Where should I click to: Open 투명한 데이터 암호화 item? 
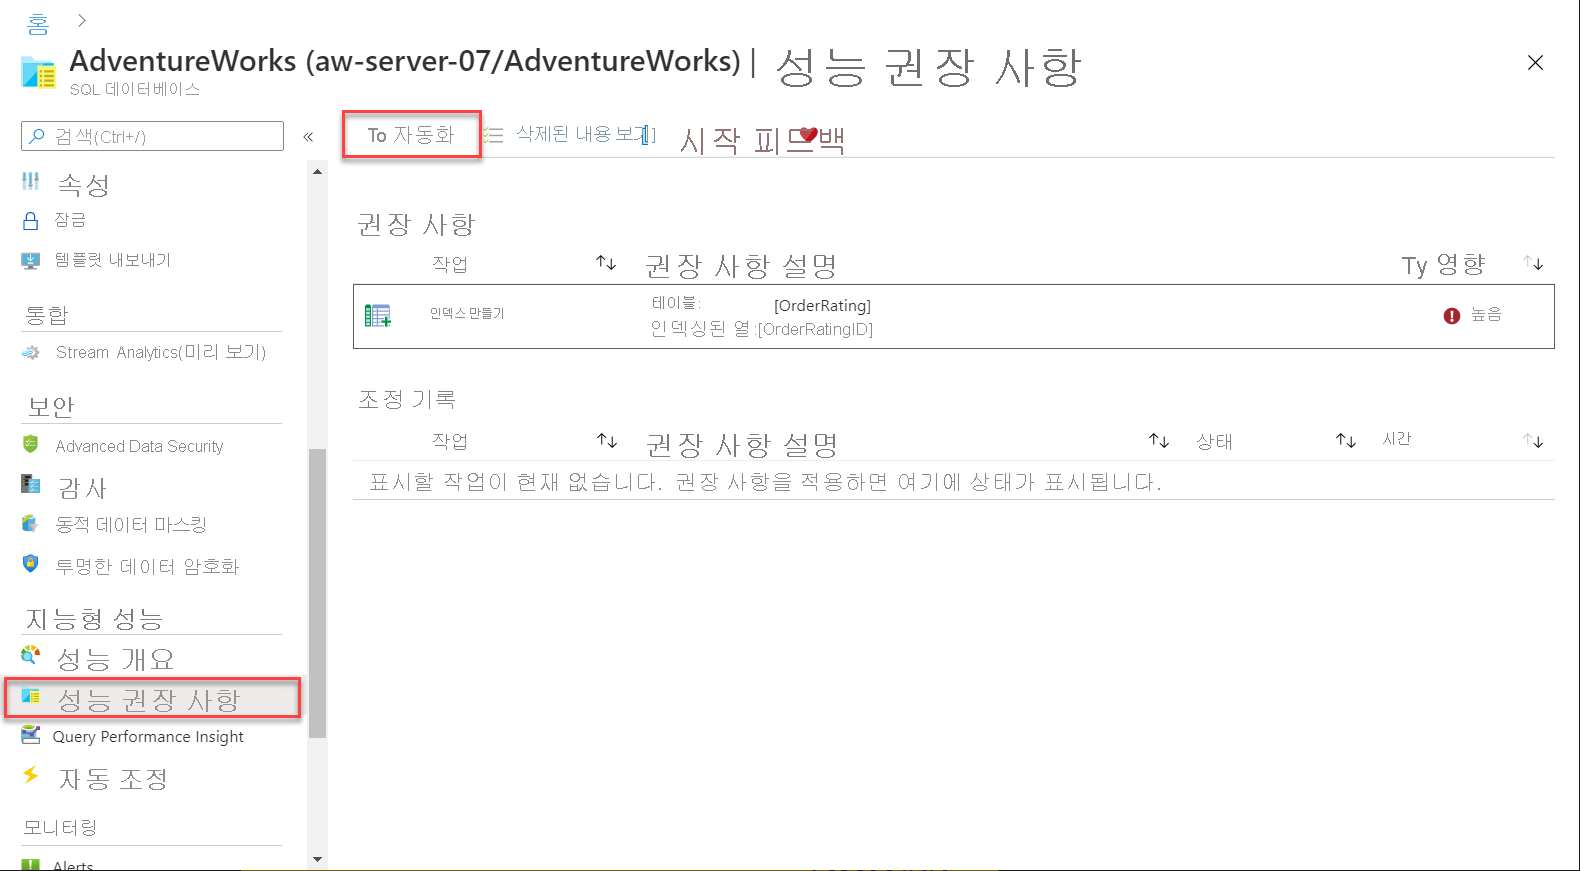pos(147,566)
